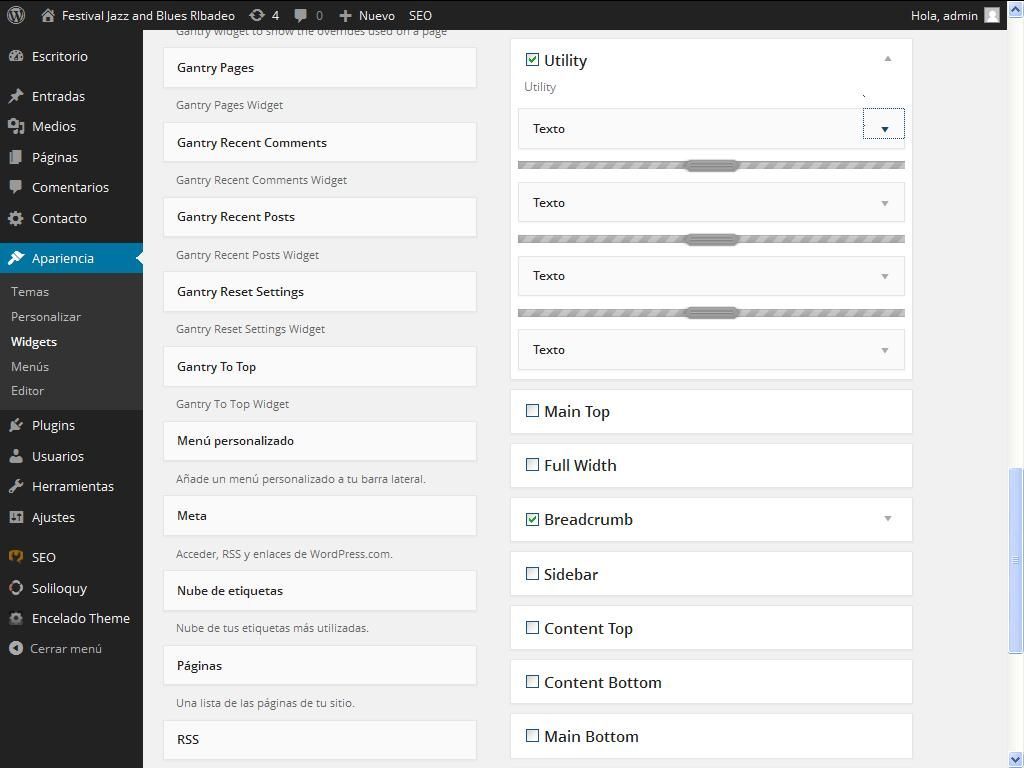Select the Gantry Reset Settings widget
This screenshot has width=1024, height=768.
point(320,292)
